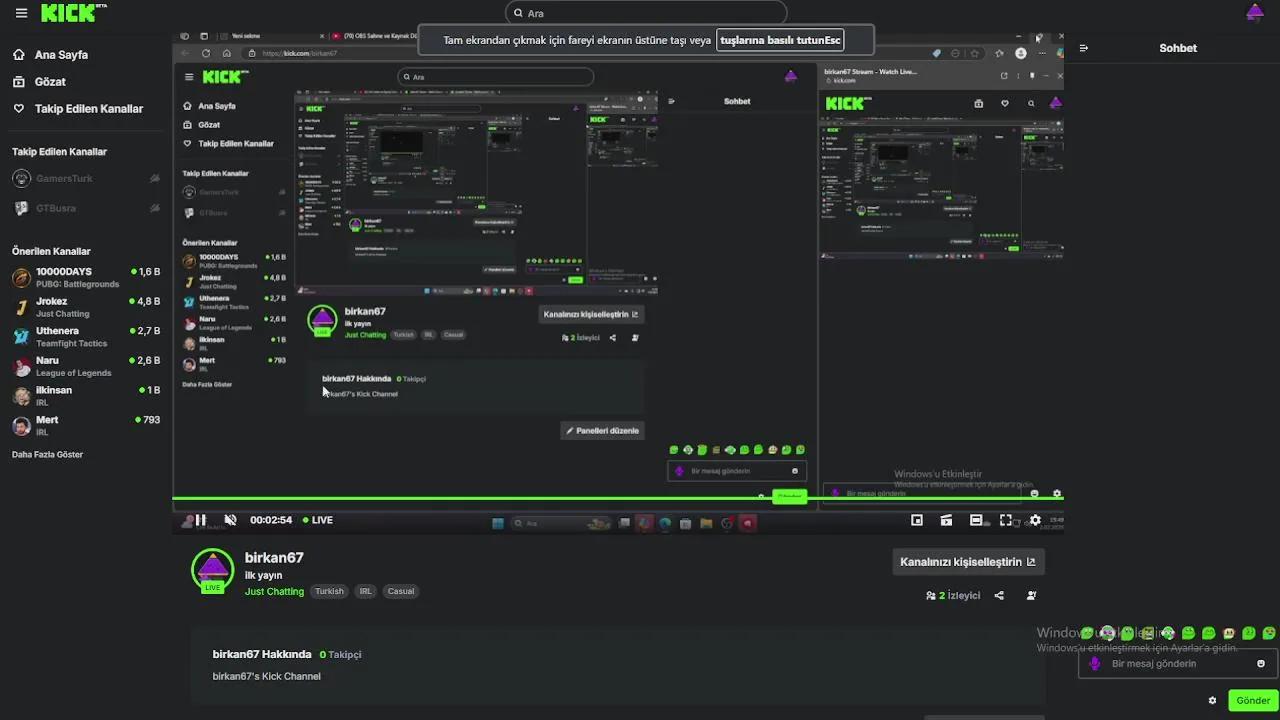Click the user profile avatar in top right

click(x=1254, y=13)
